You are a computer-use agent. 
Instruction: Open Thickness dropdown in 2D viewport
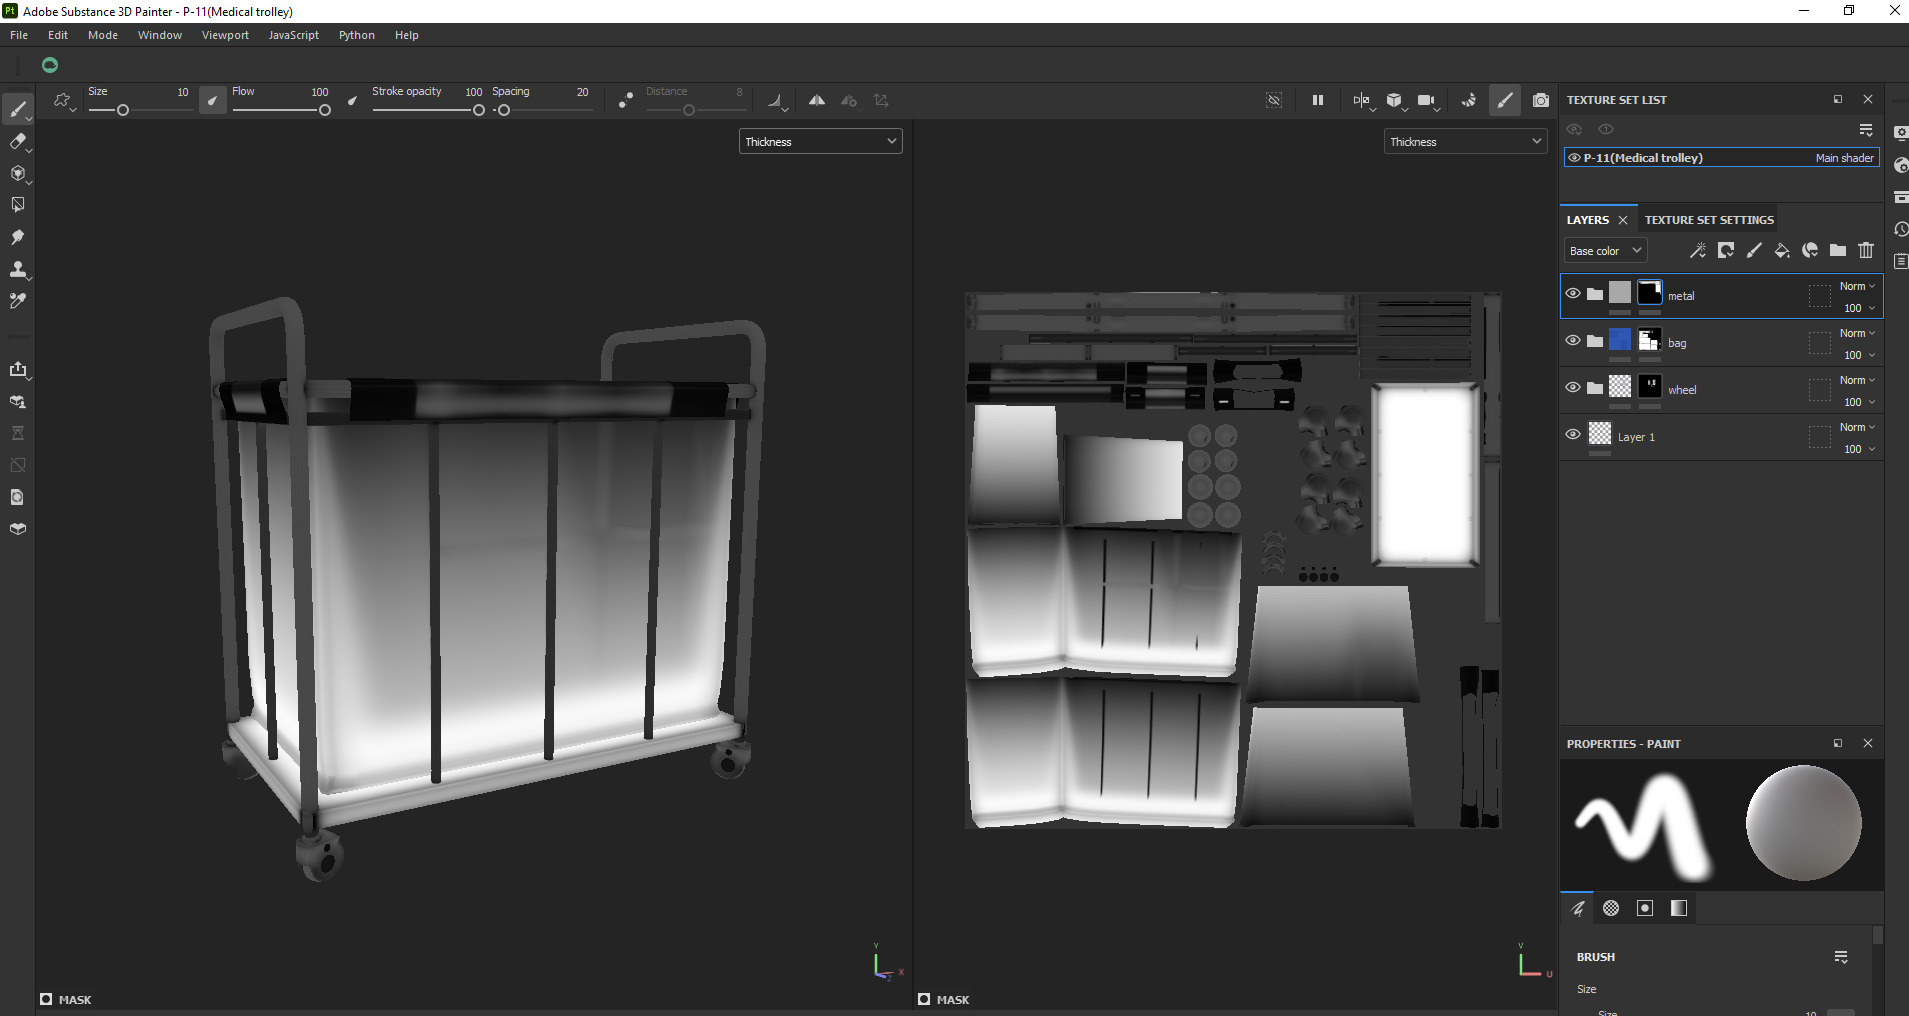click(1466, 142)
